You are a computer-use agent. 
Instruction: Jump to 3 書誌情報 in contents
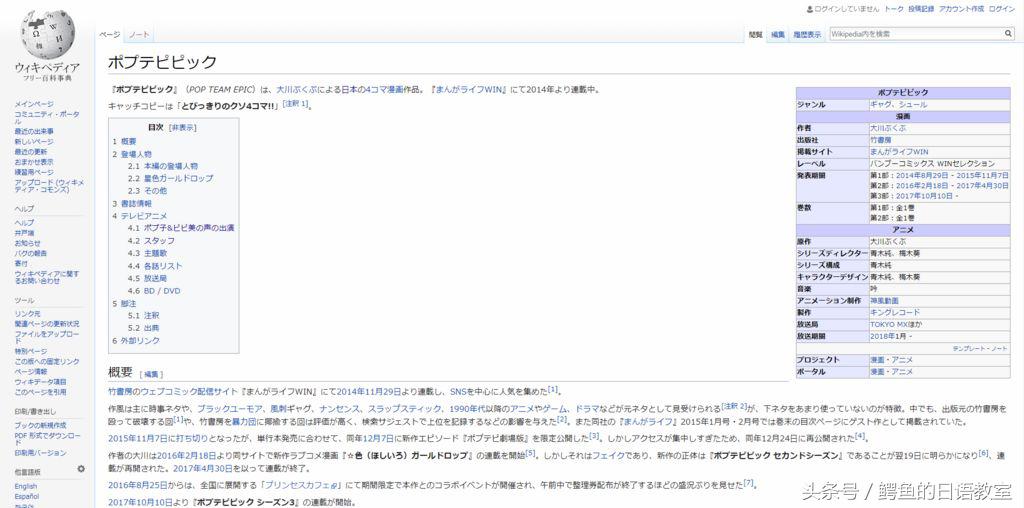132,204
